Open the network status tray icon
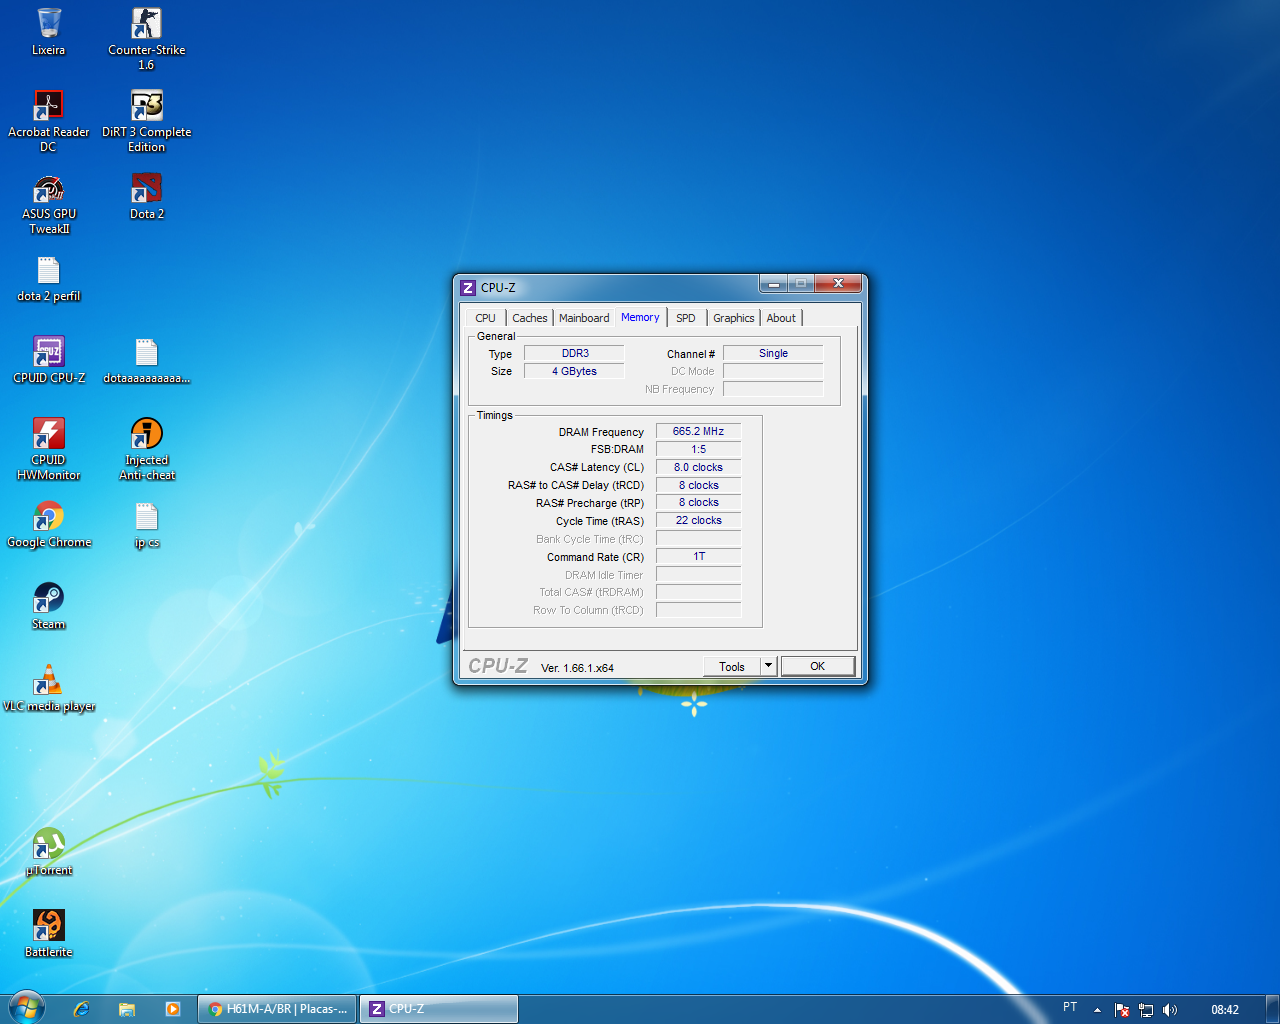The height and width of the screenshot is (1024, 1280). tap(1146, 1010)
